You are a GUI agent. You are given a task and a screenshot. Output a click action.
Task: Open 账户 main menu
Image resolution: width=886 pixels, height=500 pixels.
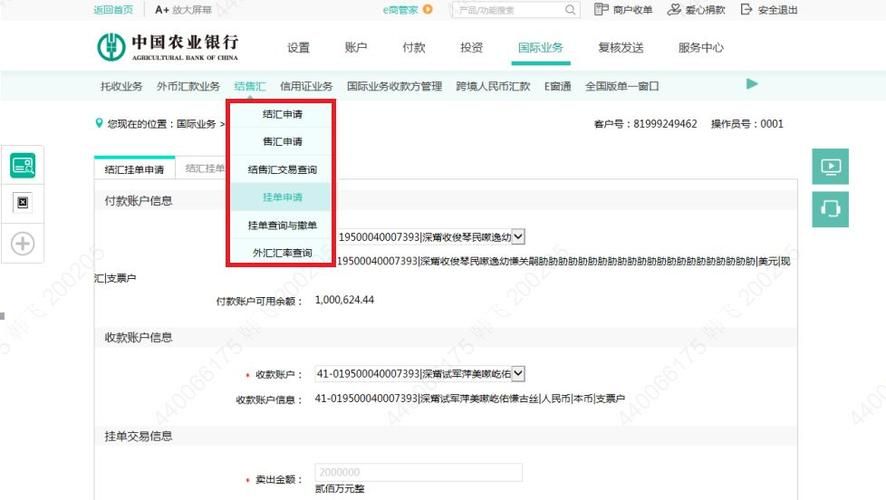(x=356, y=48)
